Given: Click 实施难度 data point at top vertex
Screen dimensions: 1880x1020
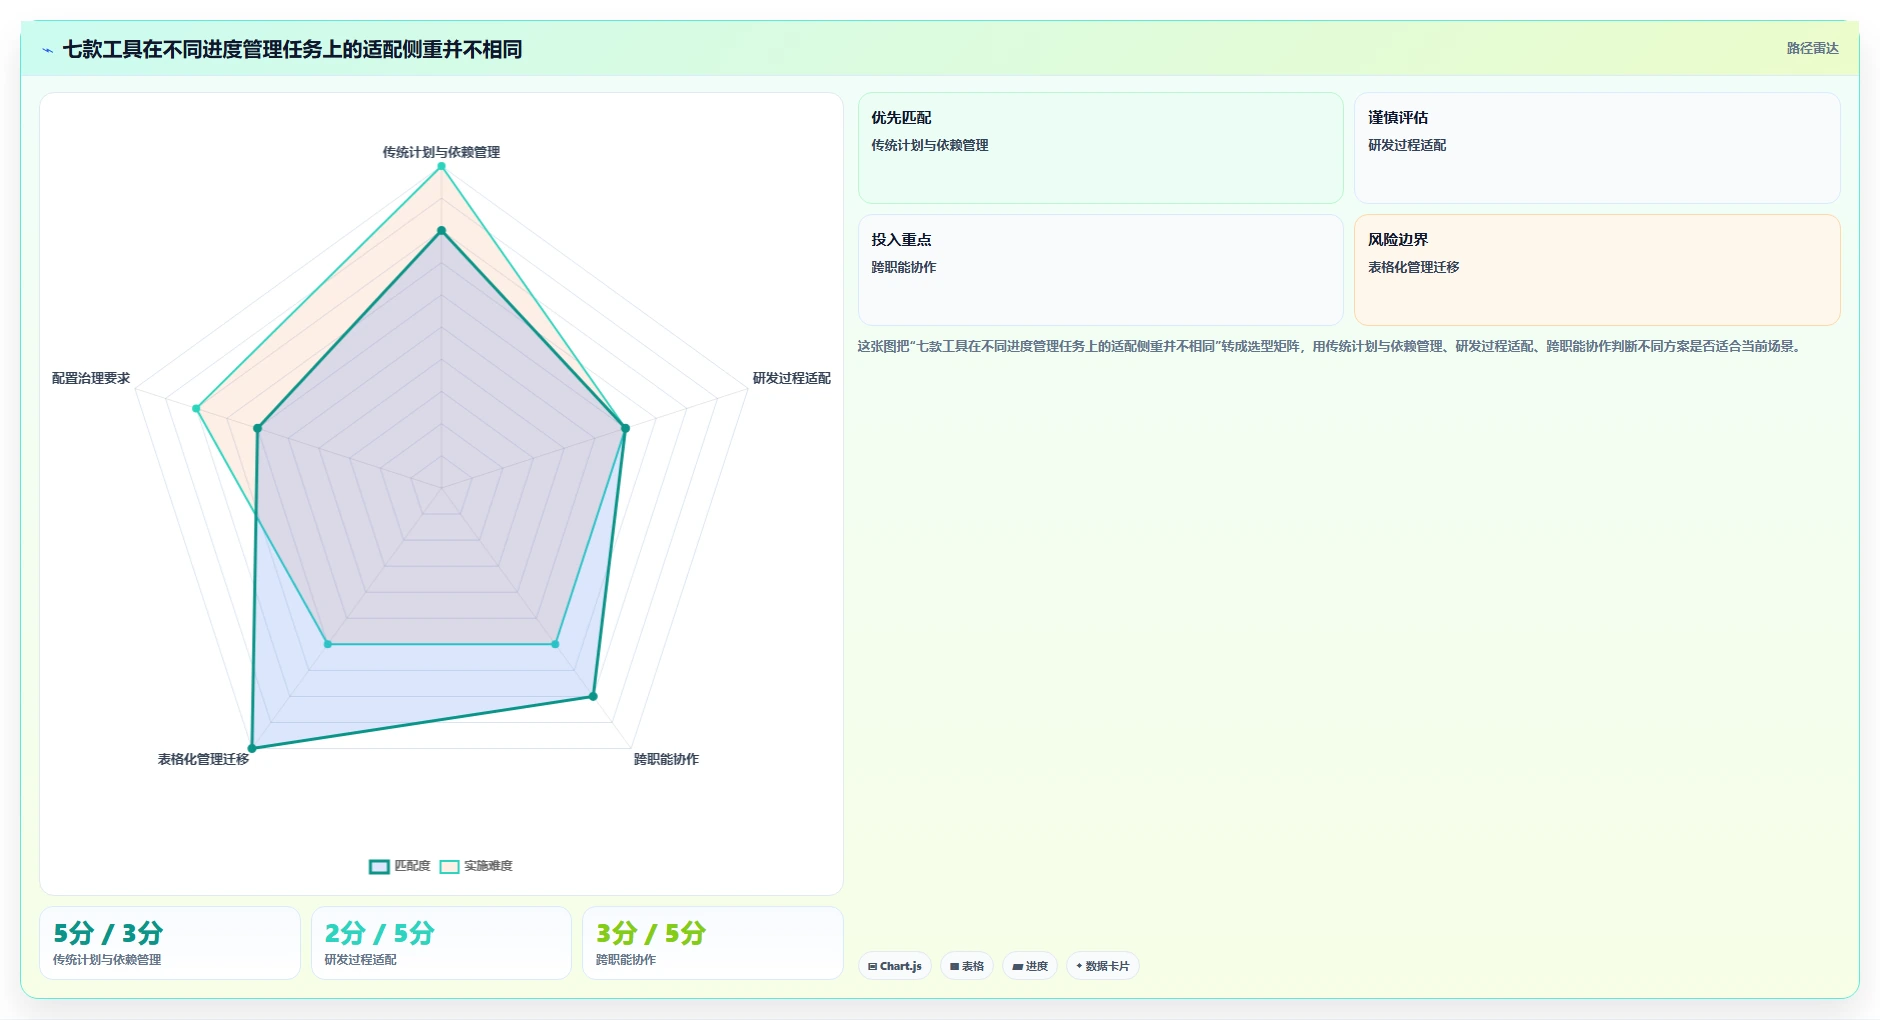Looking at the screenshot, I should pos(441,166).
